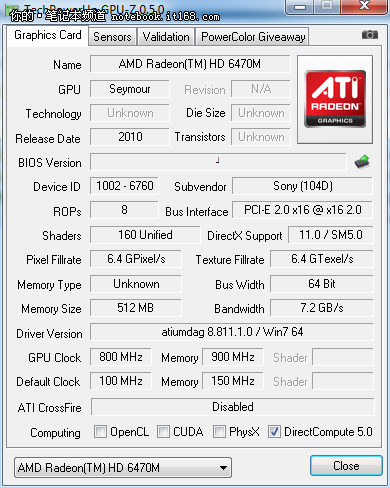Screen dimensions: 390x488
Task: Expand the AMD Radeon HD 6470M GPU dropdown
Action: (x=123, y=468)
